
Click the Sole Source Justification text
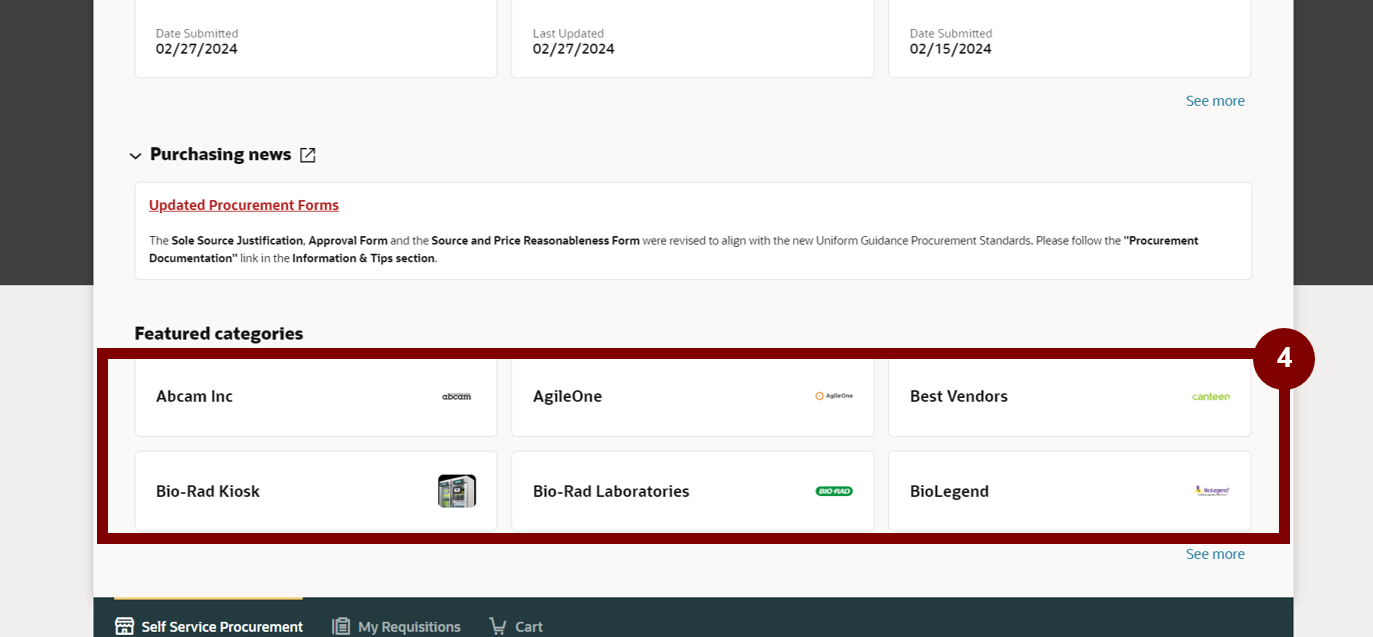coord(237,241)
